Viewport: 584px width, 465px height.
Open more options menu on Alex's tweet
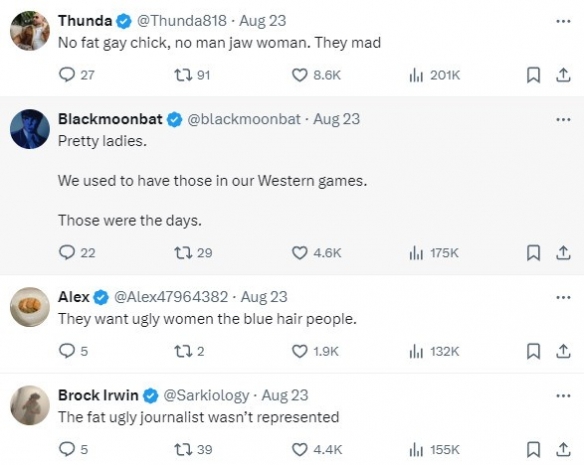[563, 297]
